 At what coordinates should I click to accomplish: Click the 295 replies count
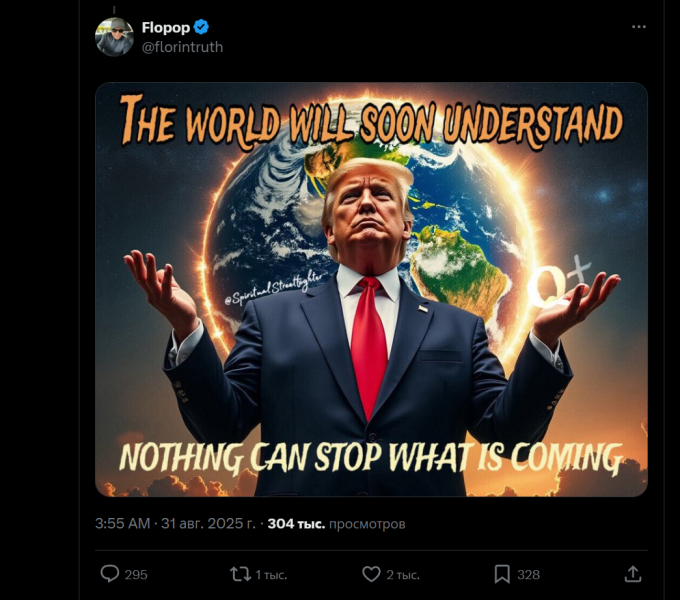[136, 575]
